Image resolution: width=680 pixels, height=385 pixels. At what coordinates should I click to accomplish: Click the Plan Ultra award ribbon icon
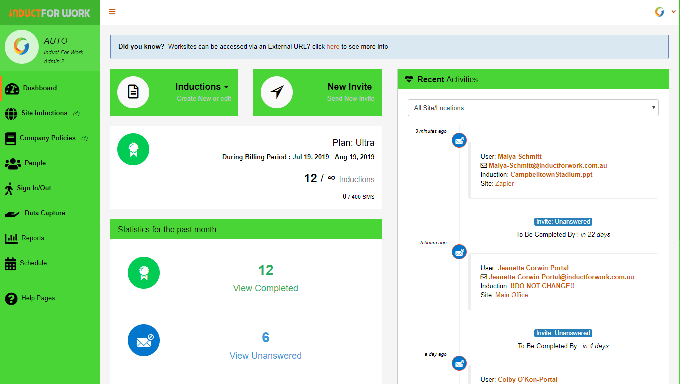pyautogui.click(x=133, y=149)
